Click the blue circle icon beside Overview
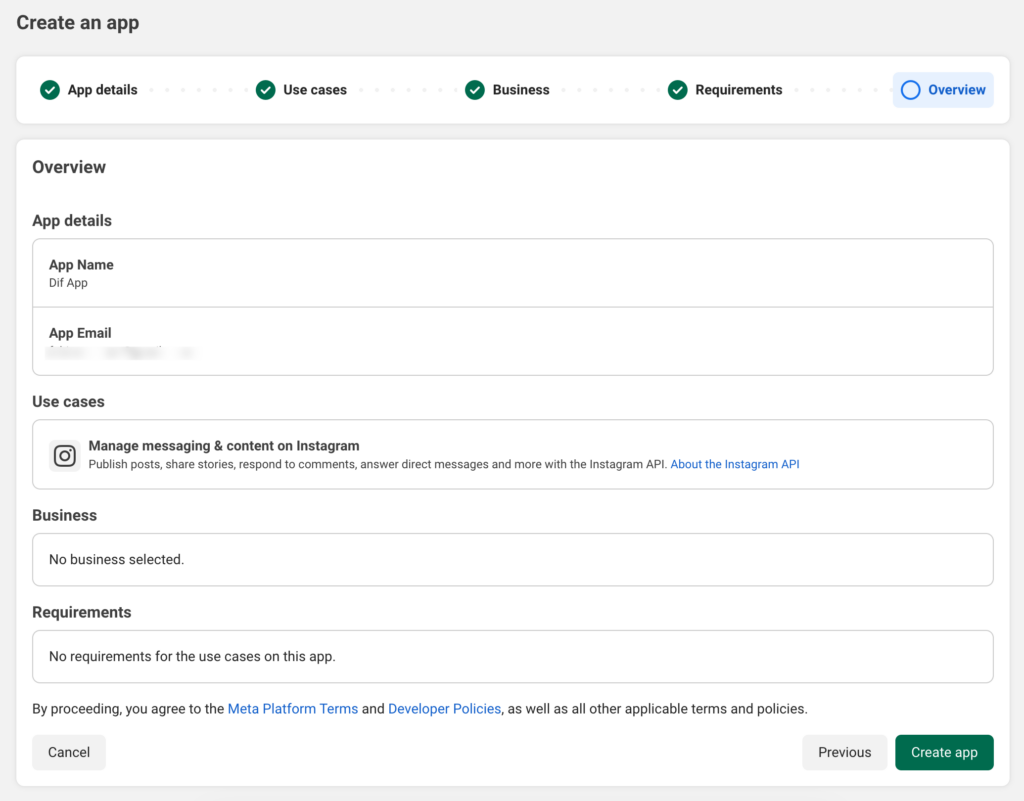This screenshot has height=801, width=1024. pos(910,90)
